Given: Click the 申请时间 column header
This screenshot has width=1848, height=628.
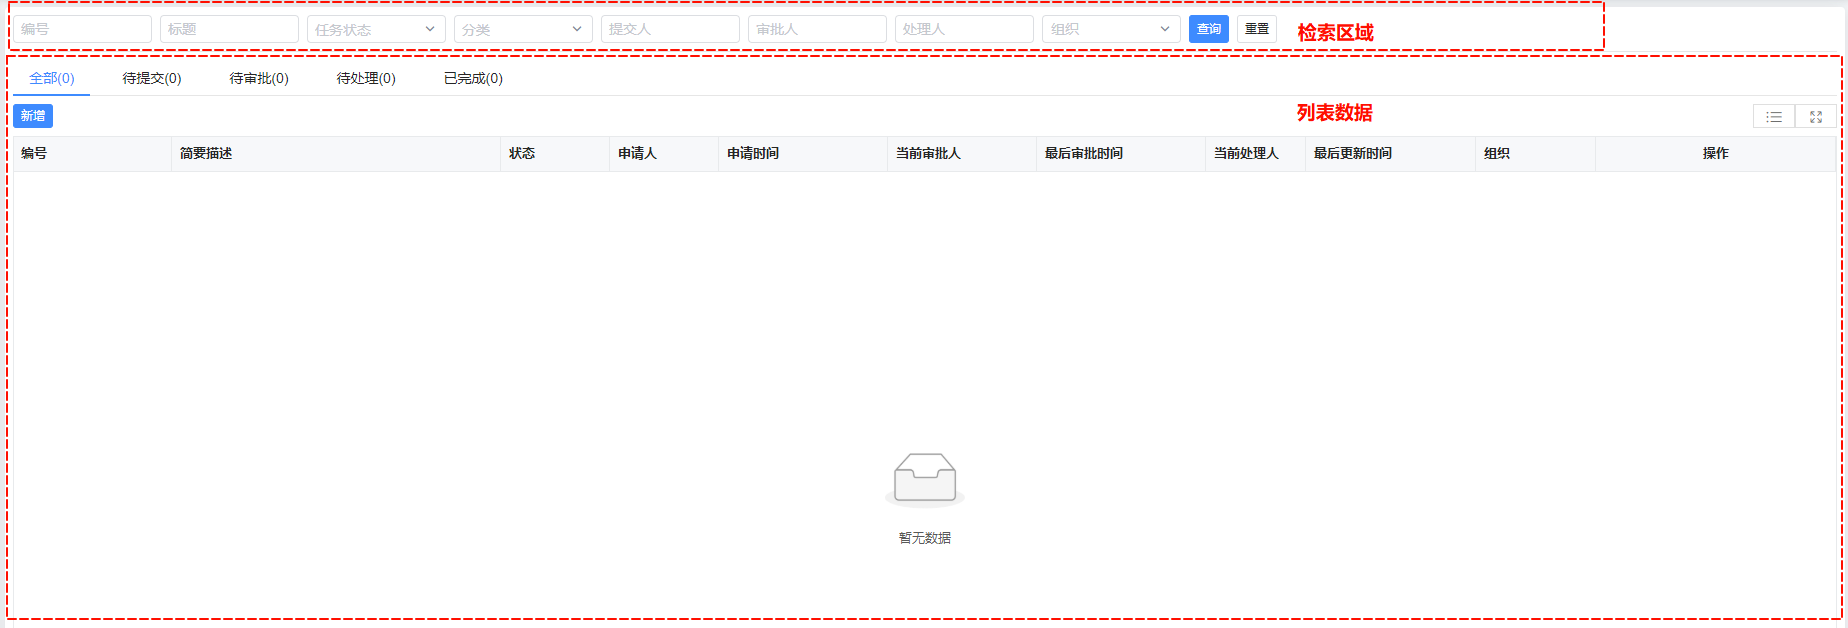Looking at the screenshot, I should click(753, 153).
